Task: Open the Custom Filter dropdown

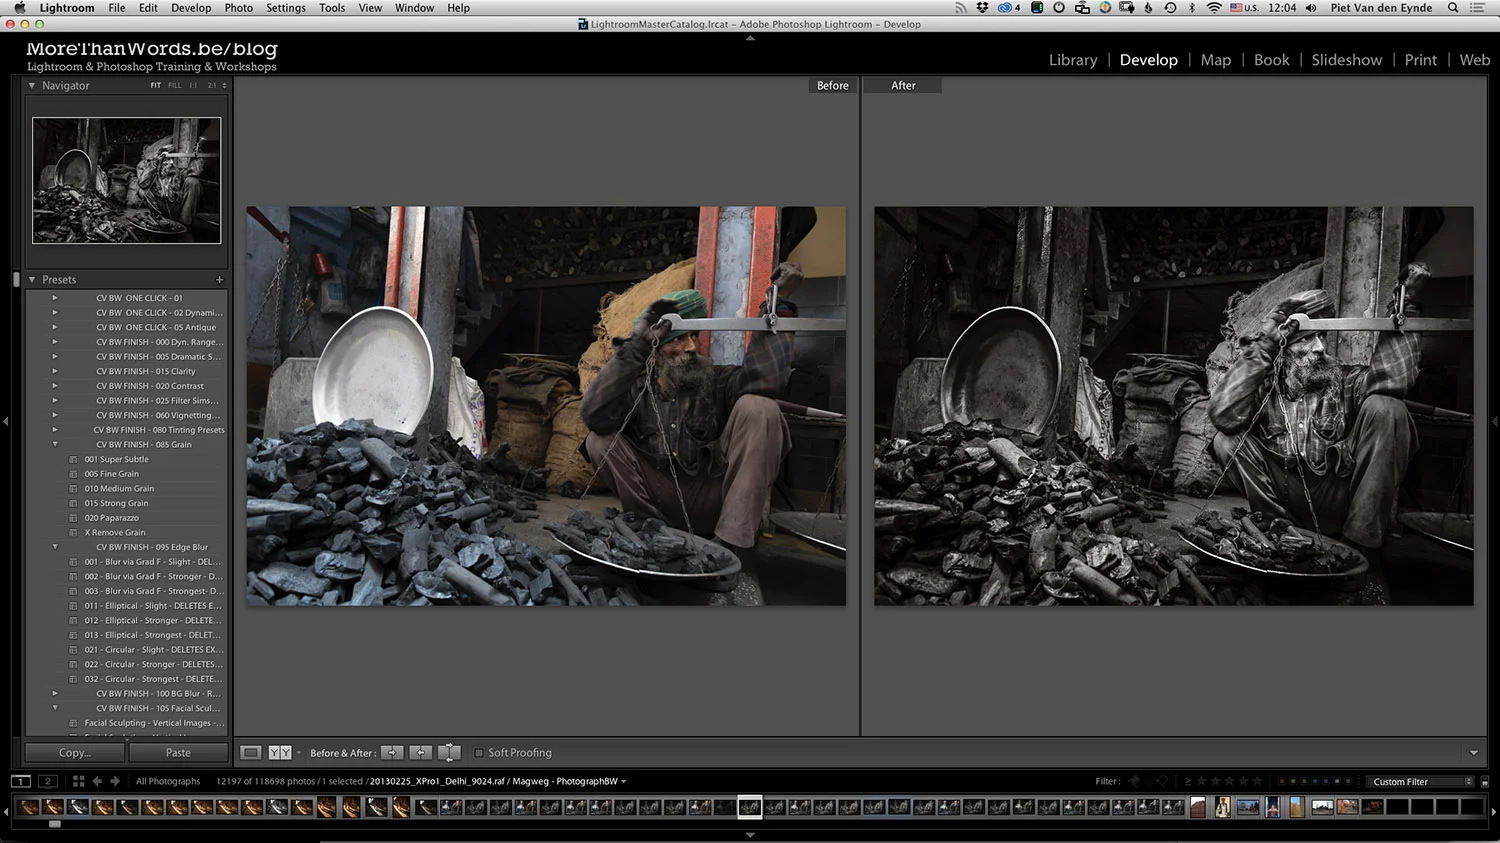Action: [1421, 781]
